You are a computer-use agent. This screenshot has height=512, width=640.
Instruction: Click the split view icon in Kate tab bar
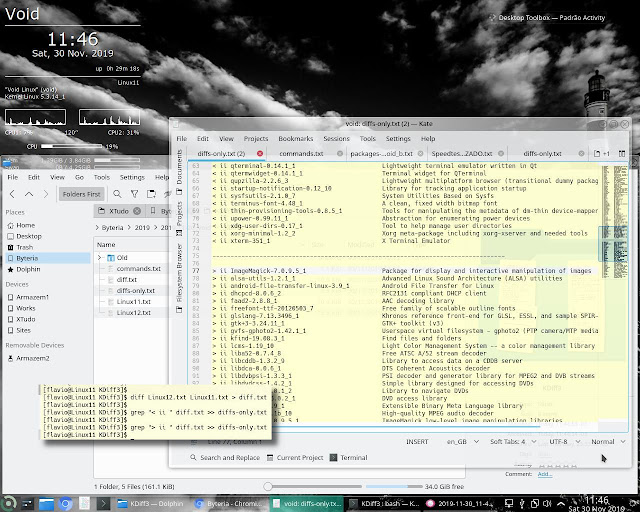point(622,154)
